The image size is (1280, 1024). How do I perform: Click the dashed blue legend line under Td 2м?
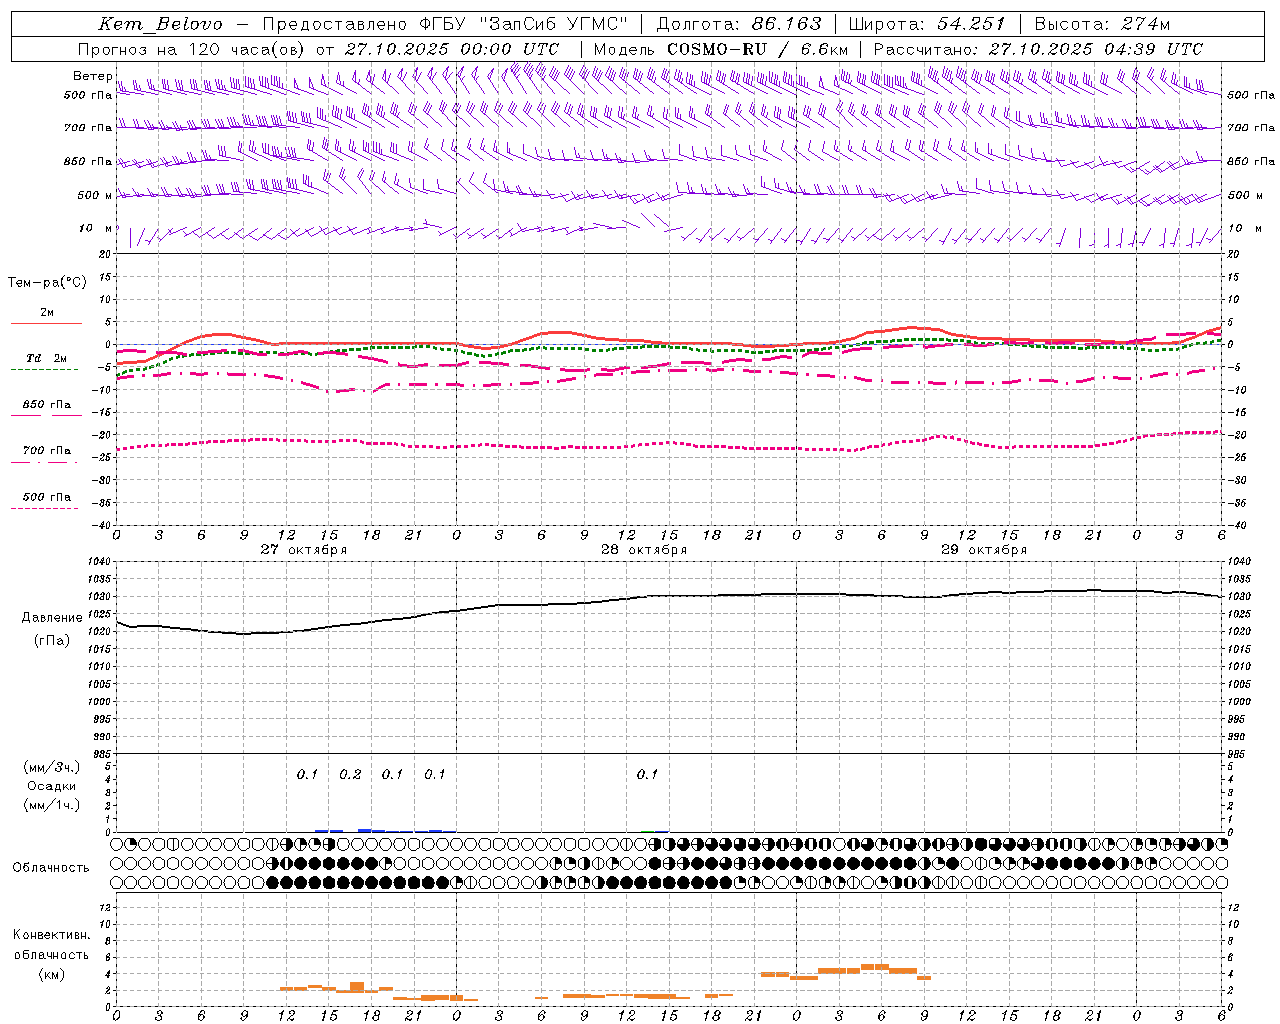coord(44,370)
